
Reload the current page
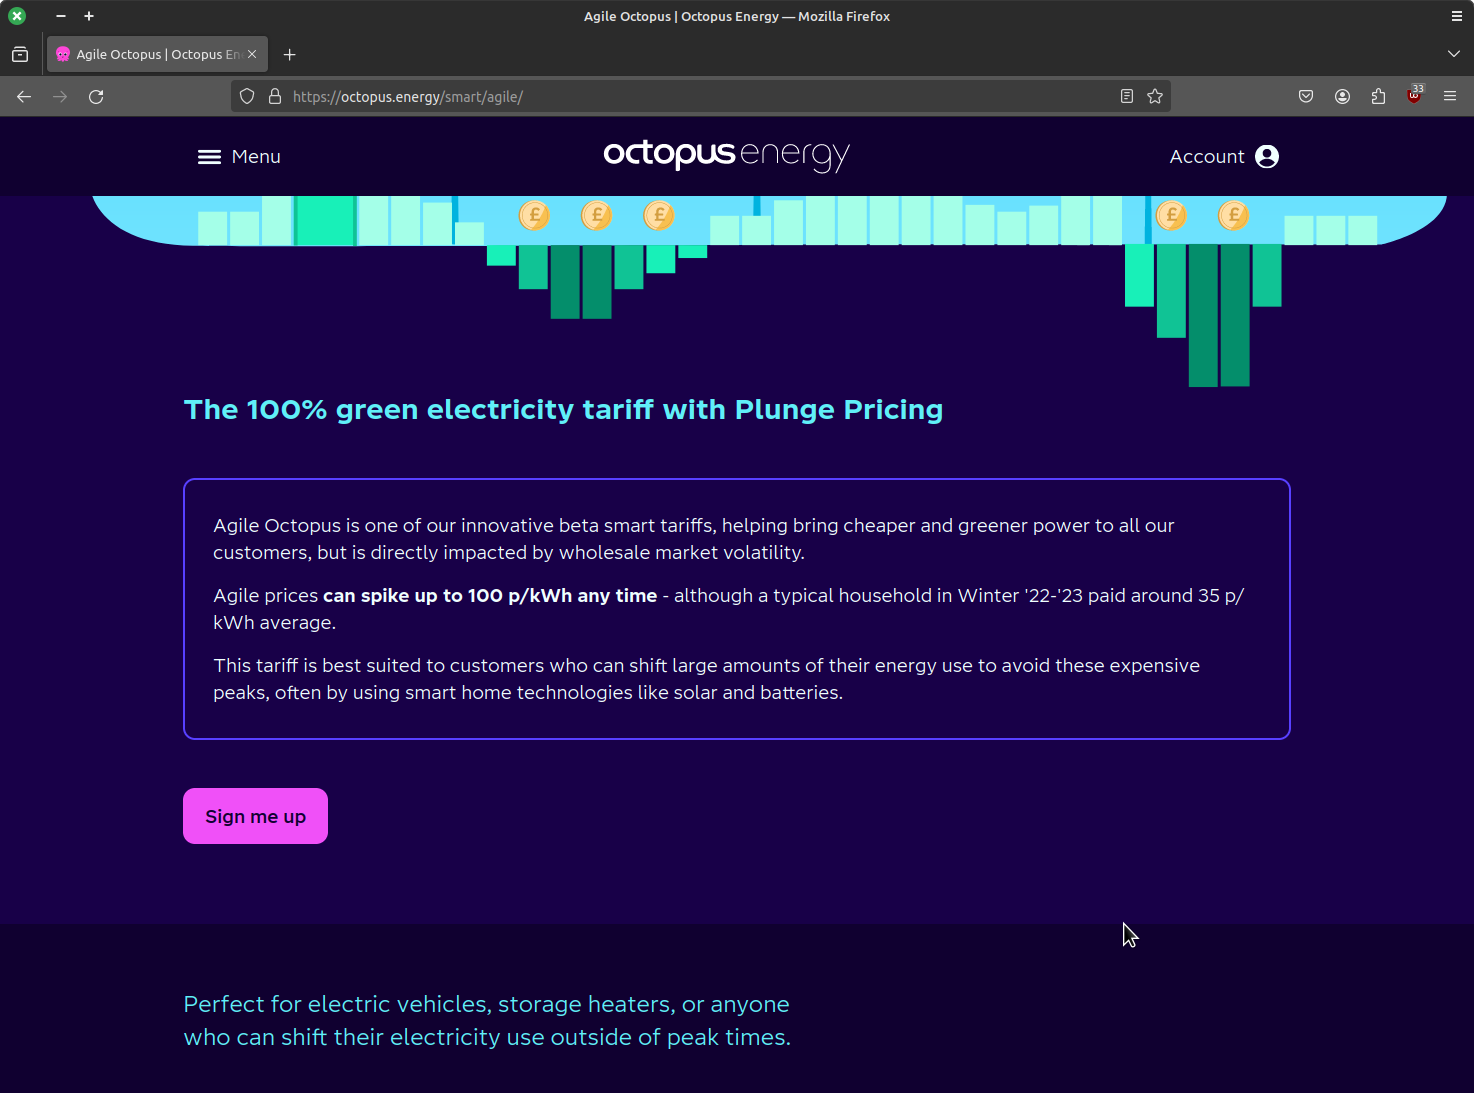tap(96, 97)
